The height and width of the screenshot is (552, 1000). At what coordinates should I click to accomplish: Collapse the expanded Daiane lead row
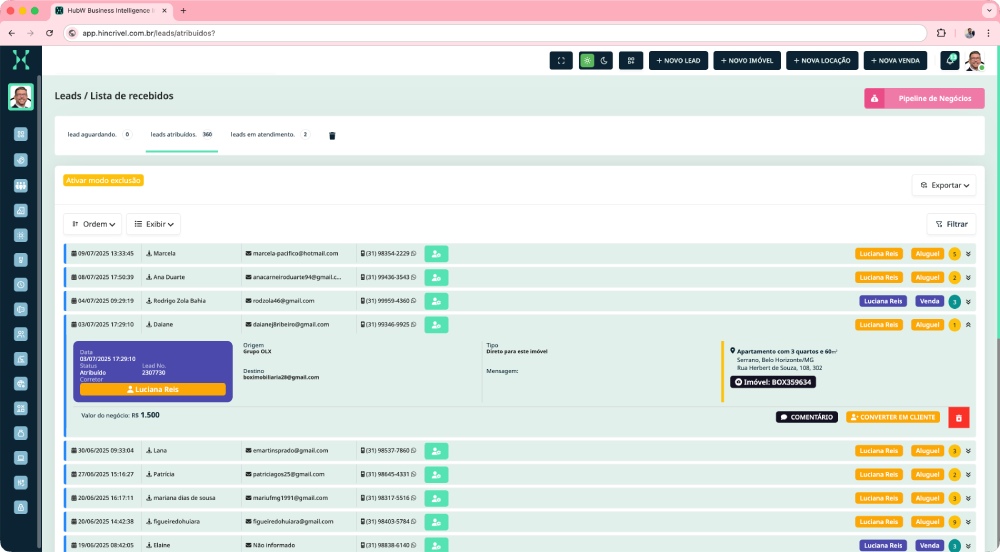tap(968, 325)
